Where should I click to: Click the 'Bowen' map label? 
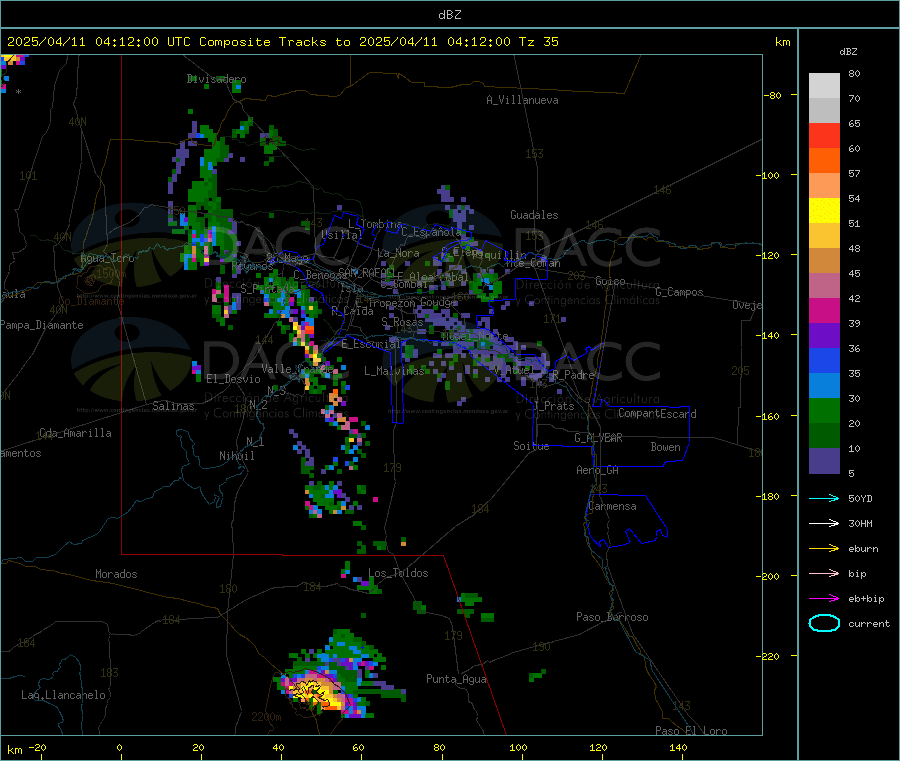click(x=665, y=447)
